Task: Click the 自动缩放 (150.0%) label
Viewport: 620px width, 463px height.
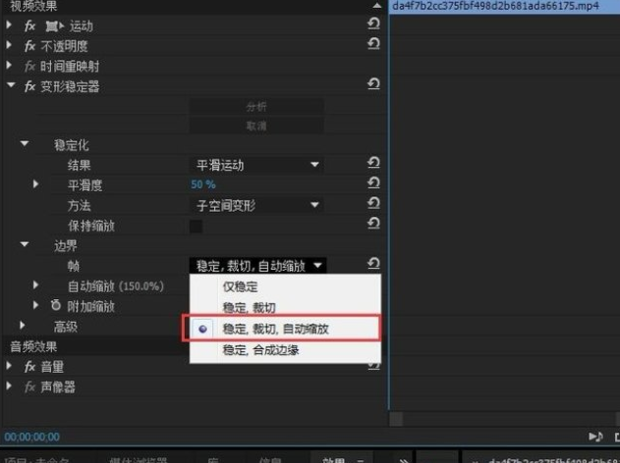Action: [115, 286]
